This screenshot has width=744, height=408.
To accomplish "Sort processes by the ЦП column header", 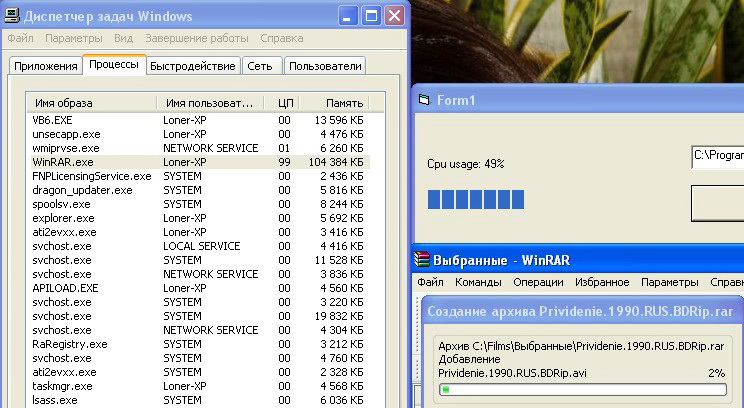I will 281,103.
